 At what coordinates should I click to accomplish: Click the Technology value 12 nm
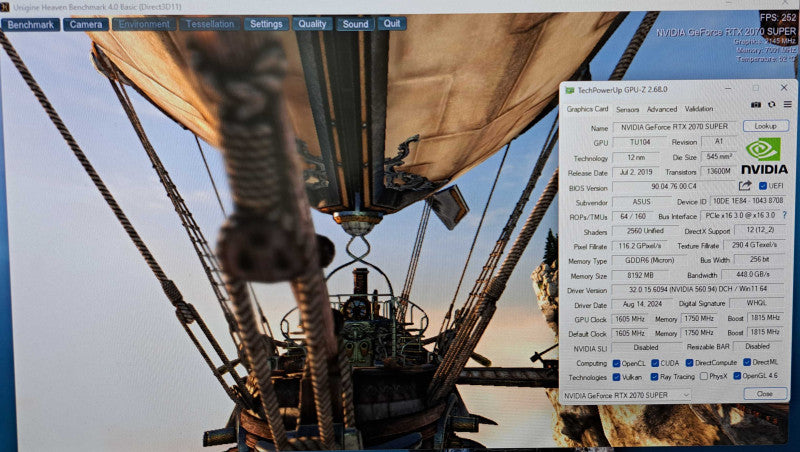click(x=636, y=158)
